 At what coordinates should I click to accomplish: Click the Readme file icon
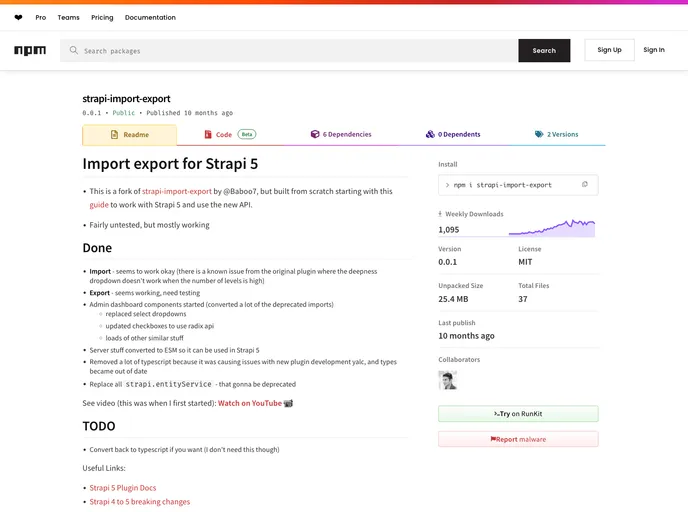[x=115, y=134]
